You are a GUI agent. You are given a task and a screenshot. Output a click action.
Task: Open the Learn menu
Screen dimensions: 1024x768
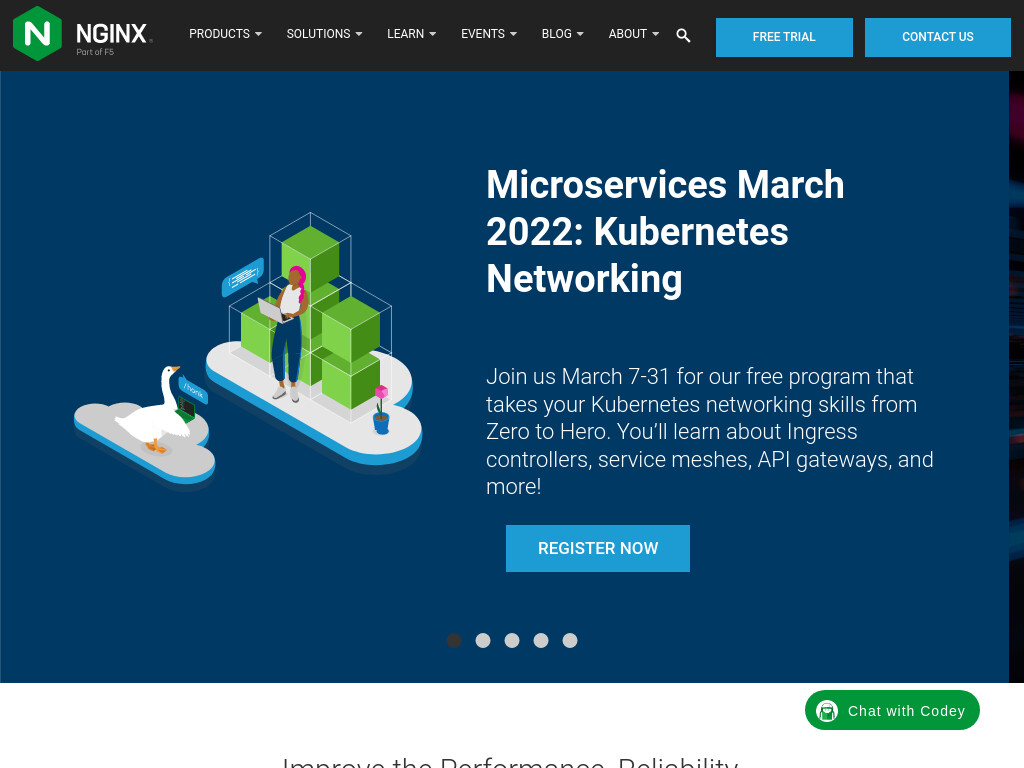point(411,34)
